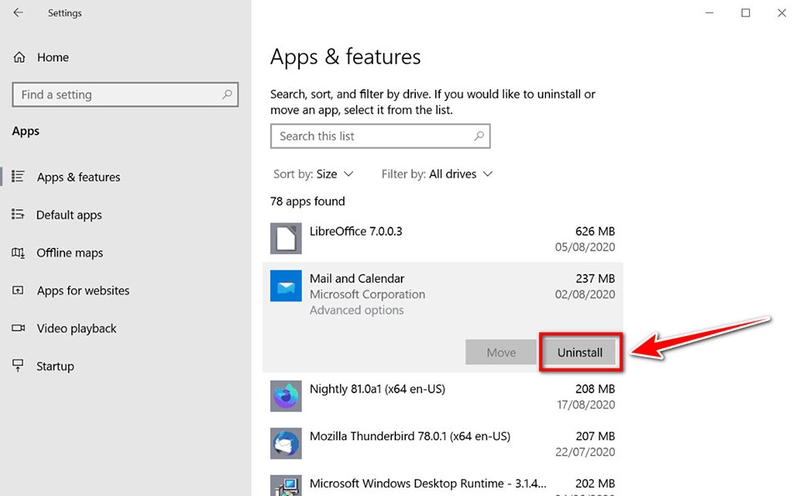Go back using the Settings back arrow
Viewport: 800px width, 496px height.
[x=18, y=13]
